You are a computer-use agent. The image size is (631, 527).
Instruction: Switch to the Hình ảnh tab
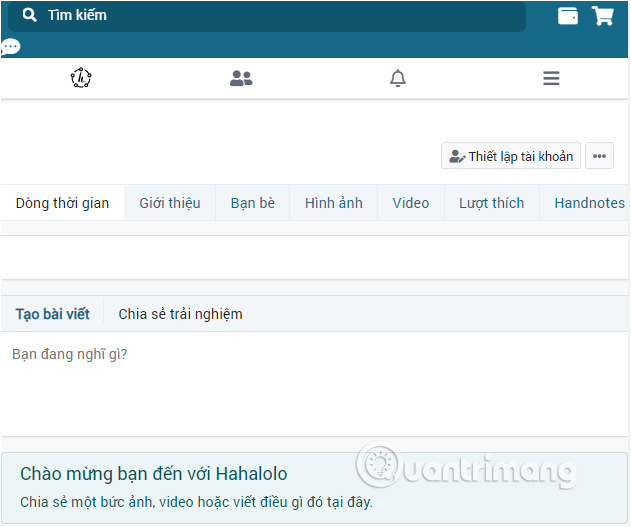[x=334, y=203]
